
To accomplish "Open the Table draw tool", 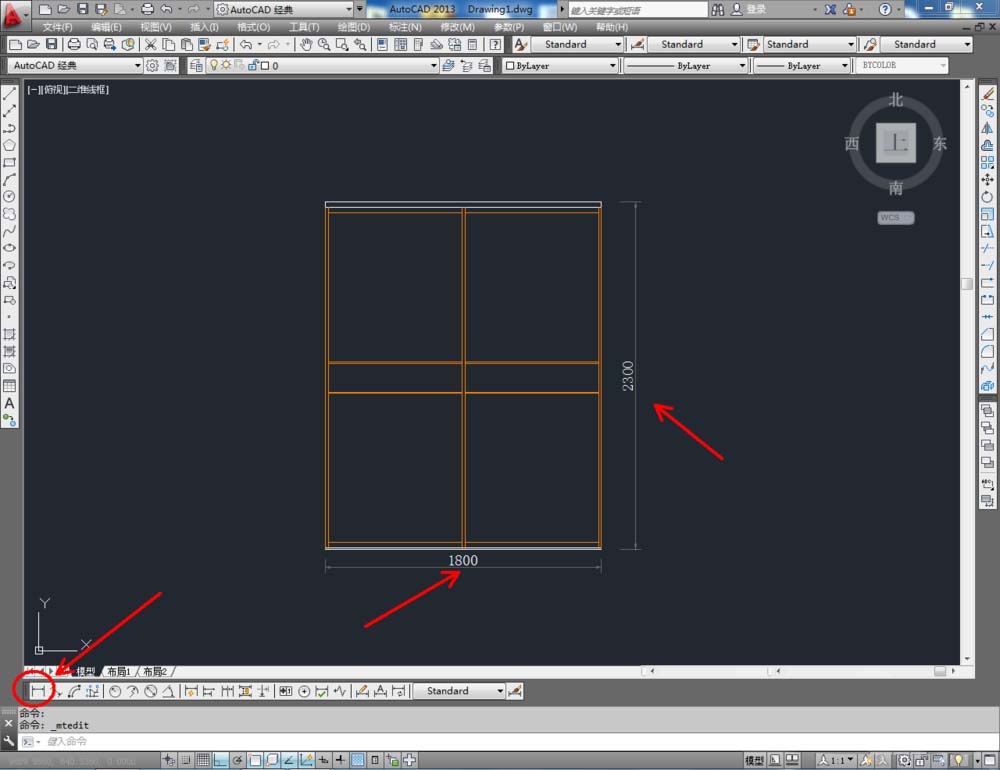I will (x=10, y=385).
